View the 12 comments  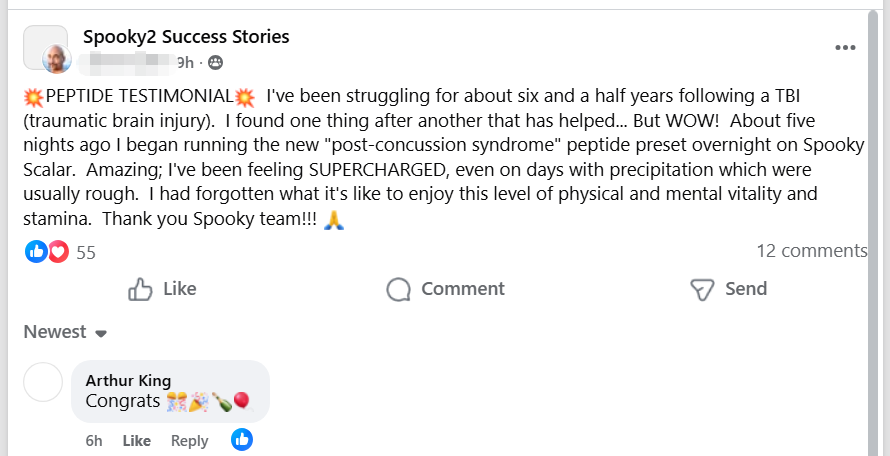tap(811, 251)
